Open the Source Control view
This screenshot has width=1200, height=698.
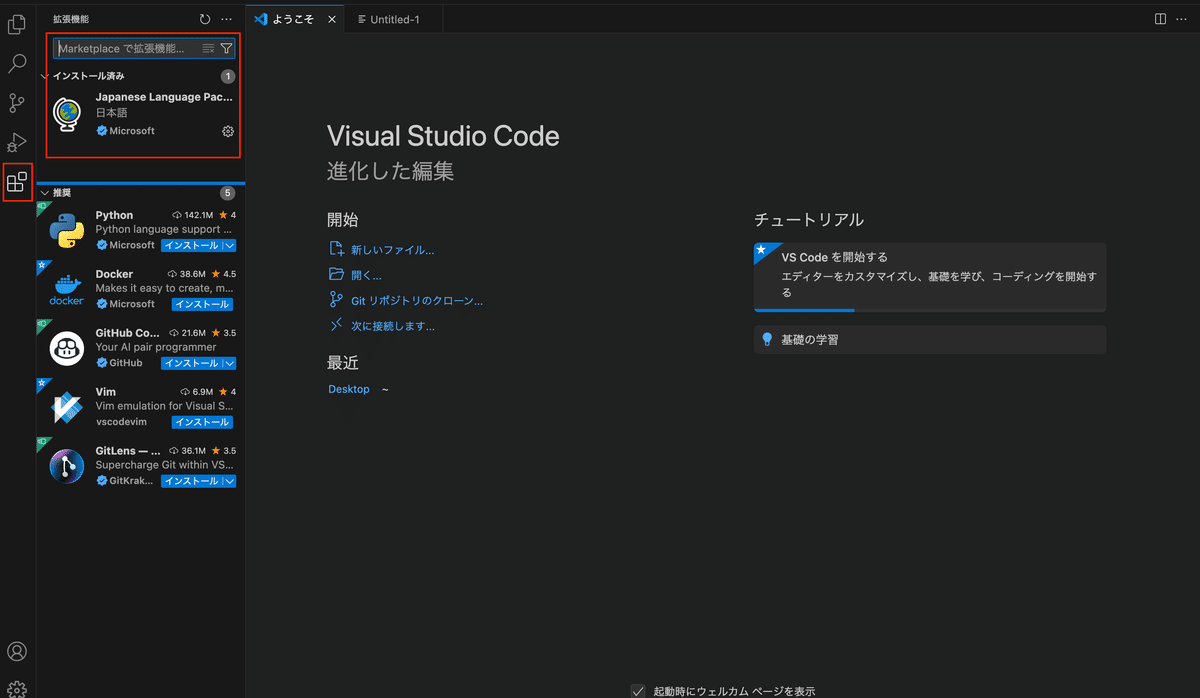(x=17, y=103)
